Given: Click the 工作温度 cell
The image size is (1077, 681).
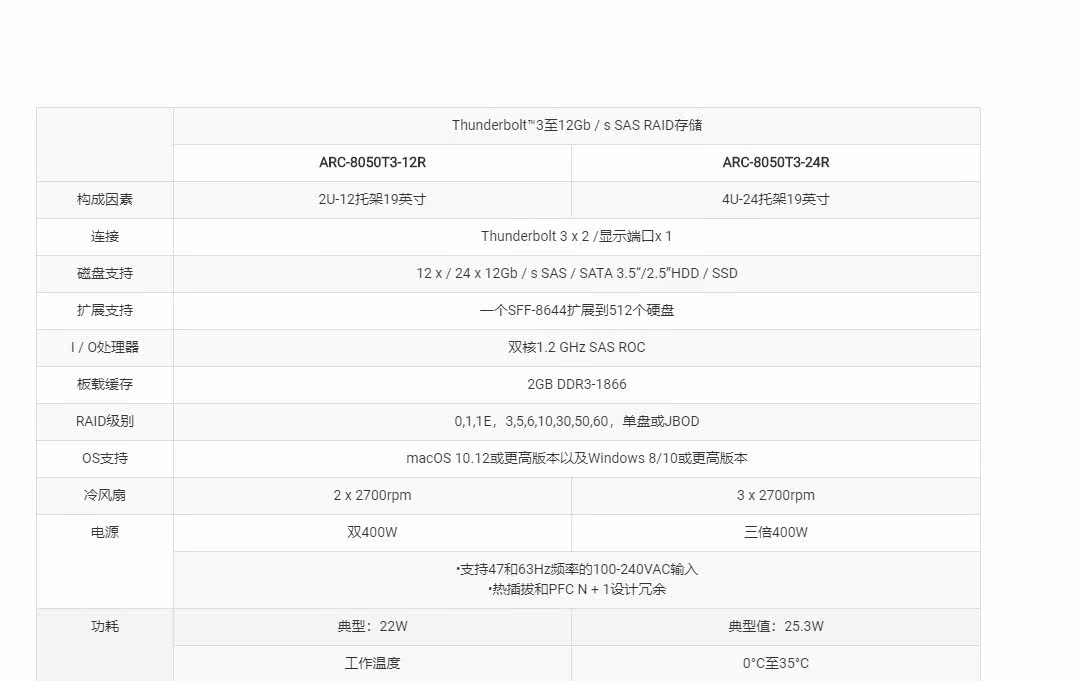Looking at the screenshot, I should (x=372, y=664).
